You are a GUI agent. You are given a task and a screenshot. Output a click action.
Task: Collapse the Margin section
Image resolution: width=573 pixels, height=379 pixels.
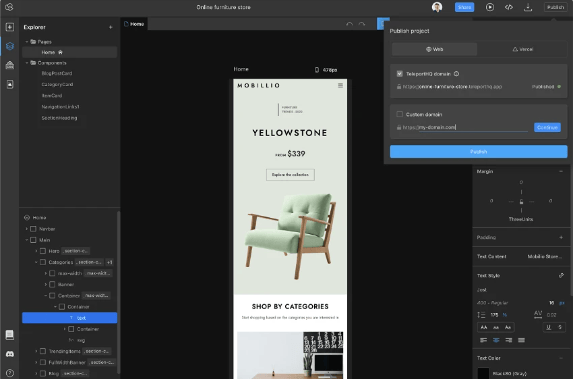click(x=561, y=171)
